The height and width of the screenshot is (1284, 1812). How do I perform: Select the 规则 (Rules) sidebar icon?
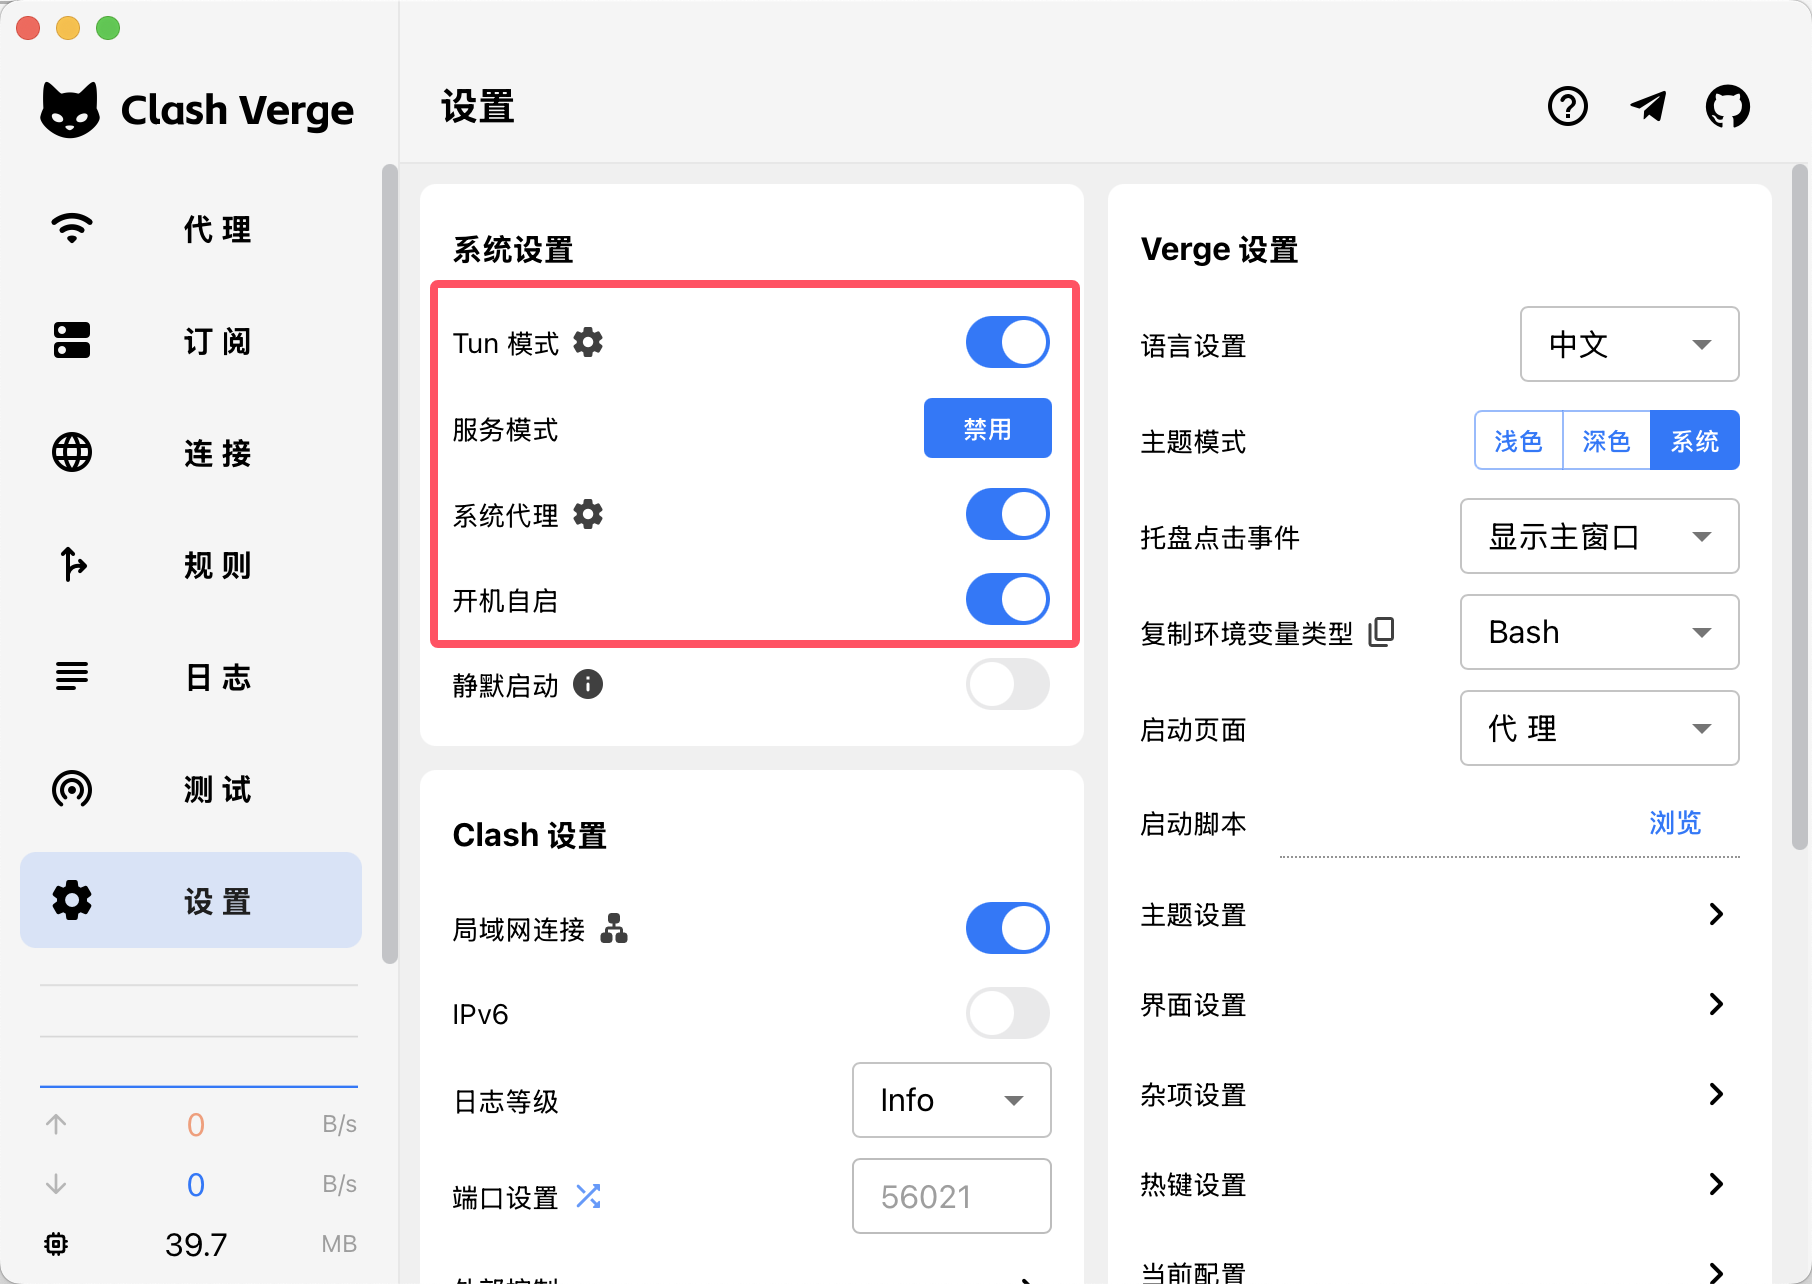tap(70, 565)
